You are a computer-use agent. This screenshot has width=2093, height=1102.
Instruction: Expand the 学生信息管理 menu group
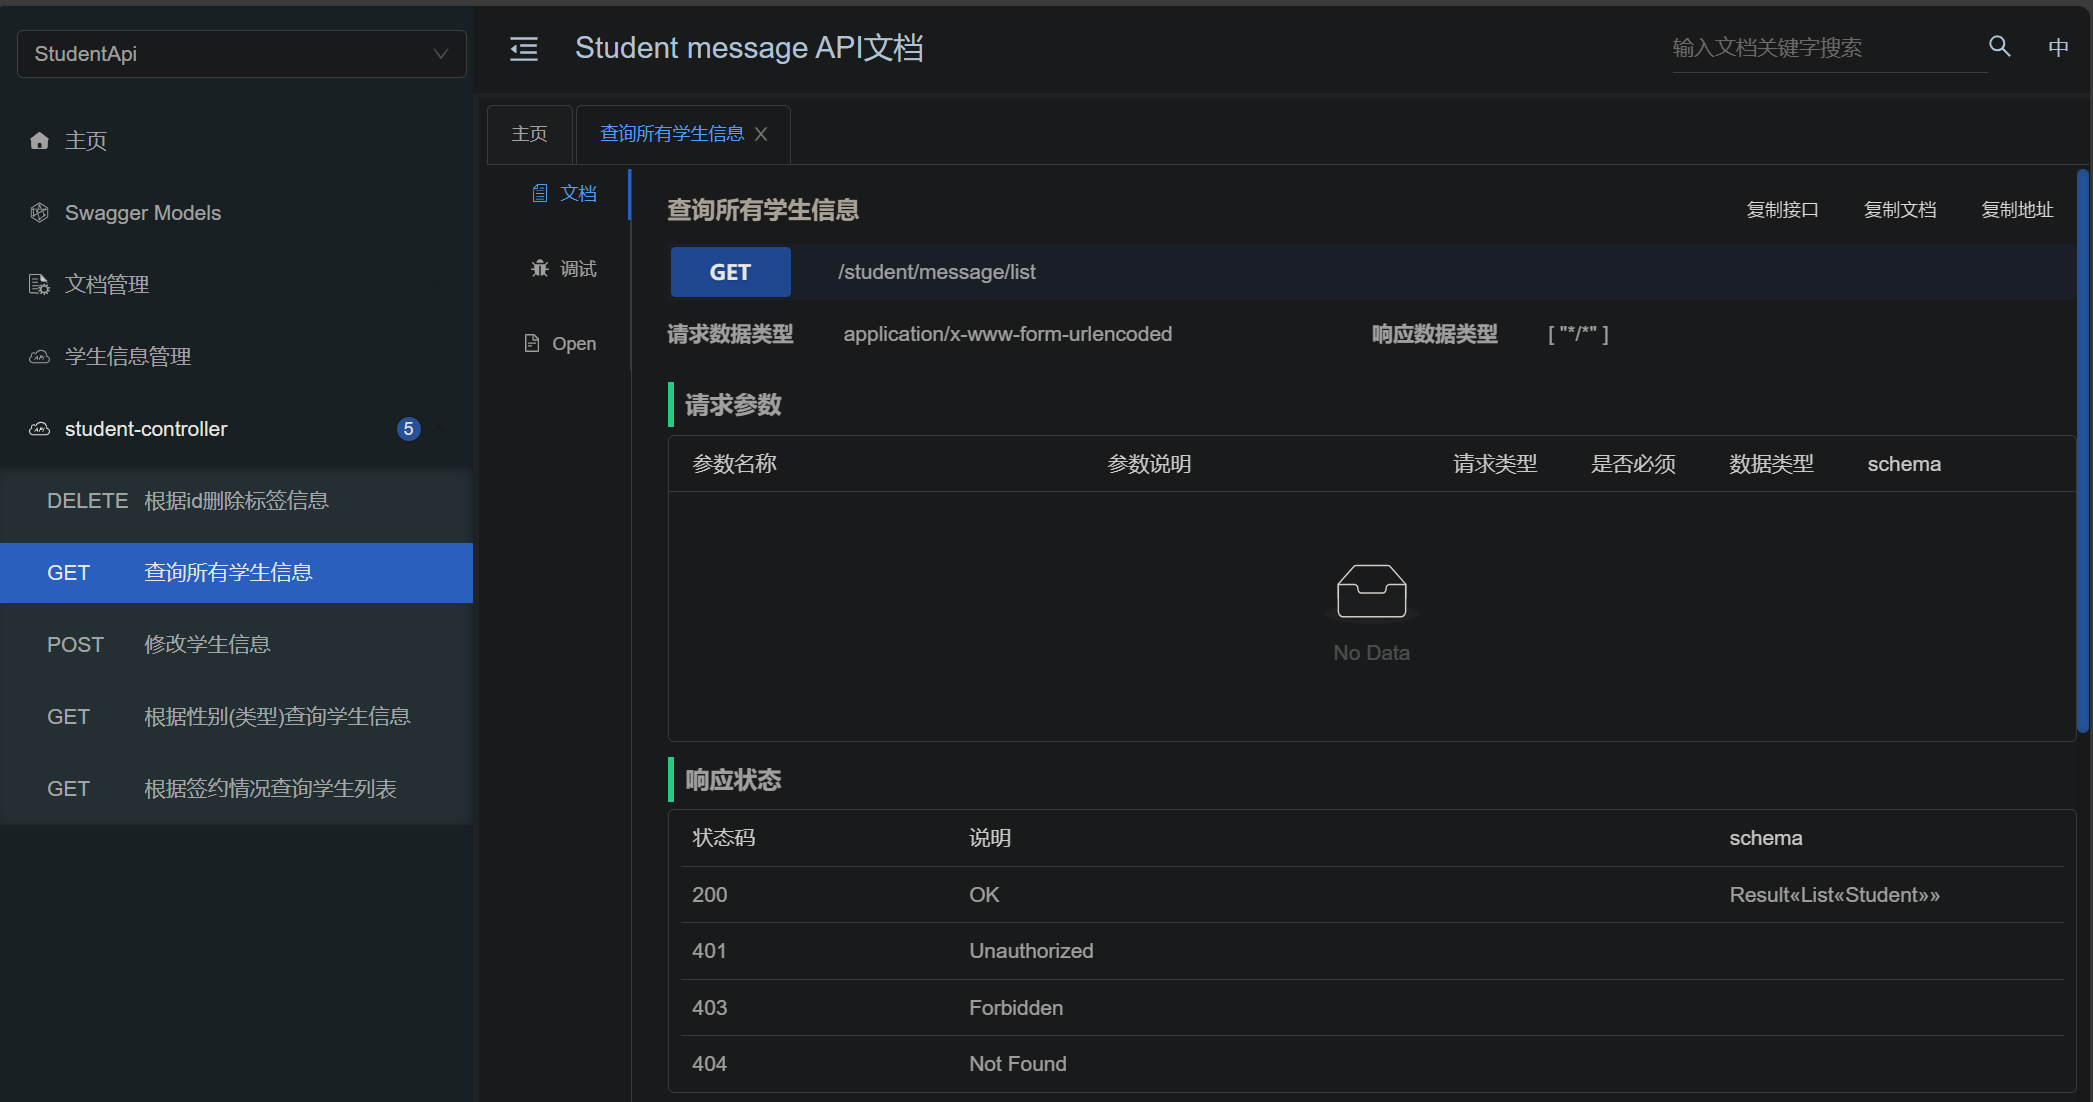128,357
